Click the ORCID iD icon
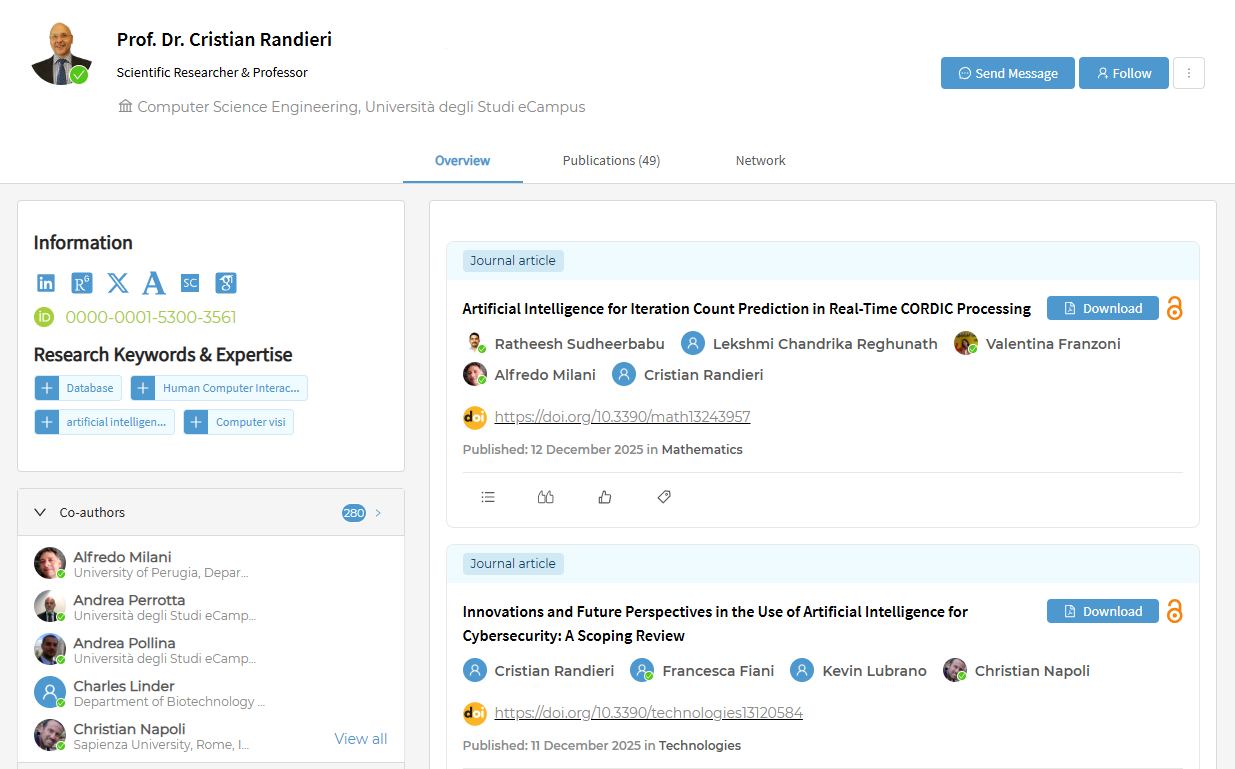Viewport: 1235px width, 769px height. 44,317
